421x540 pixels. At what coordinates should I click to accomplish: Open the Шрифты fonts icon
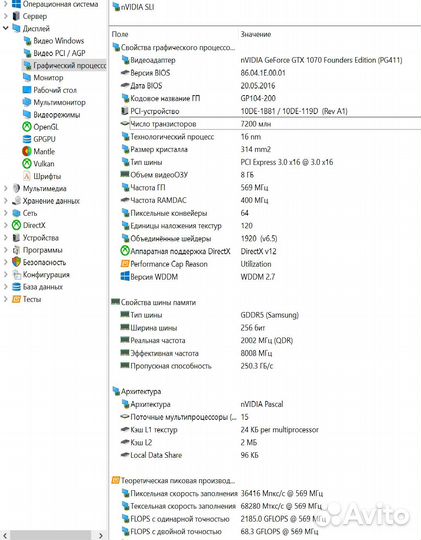pyautogui.click(x=27, y=176)
